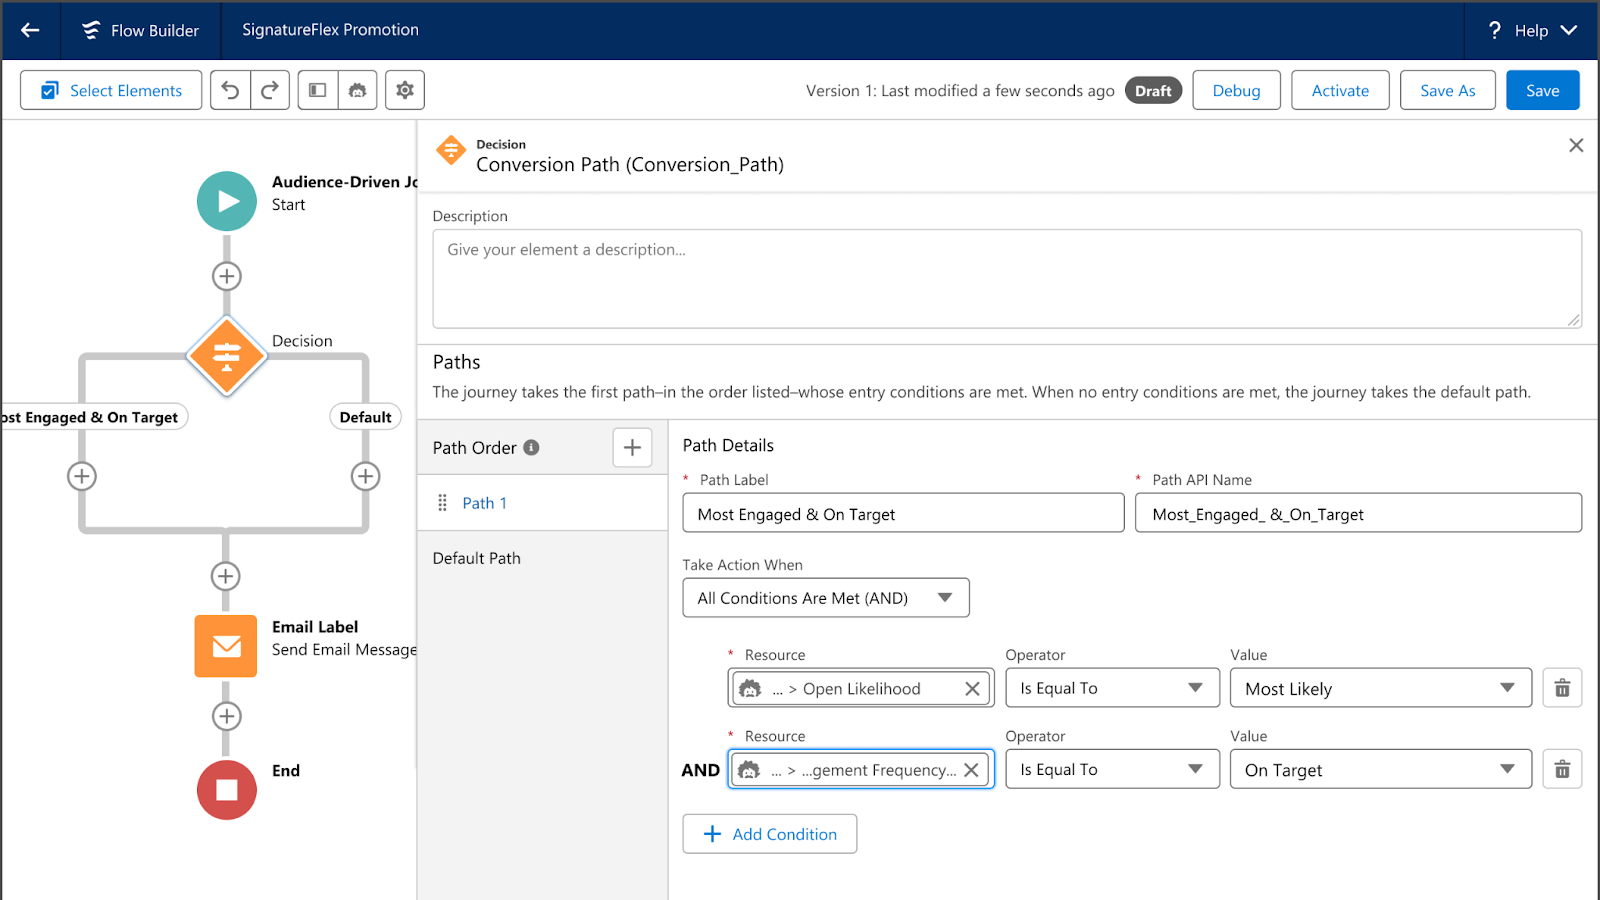
Task: Select Path 1 in path order list
Action: pyautogui.click(x=485, y=503)
